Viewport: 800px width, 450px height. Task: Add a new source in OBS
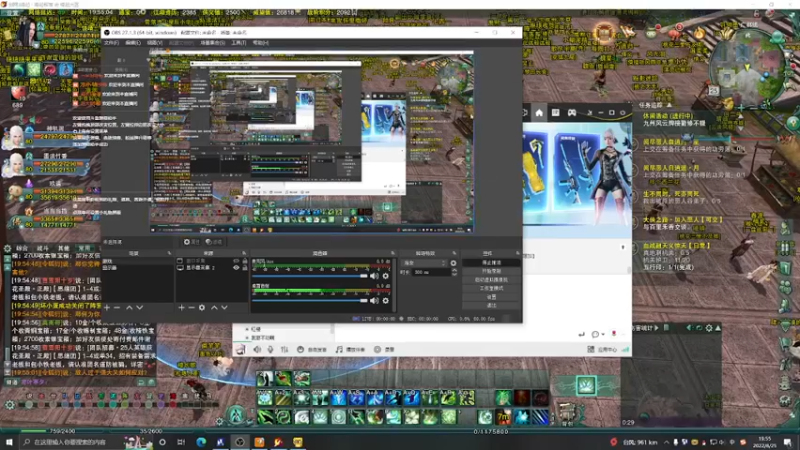coord(181,308)
